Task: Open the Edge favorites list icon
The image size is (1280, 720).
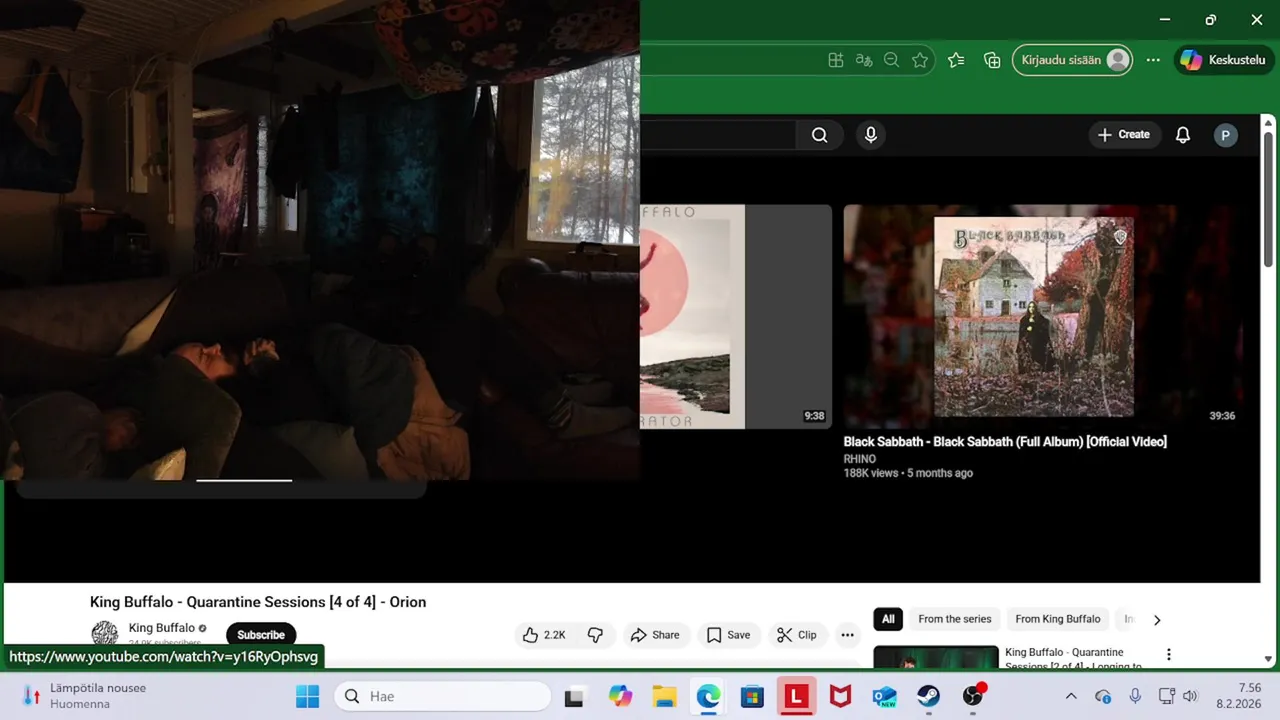Action: [x=956, y=60]
